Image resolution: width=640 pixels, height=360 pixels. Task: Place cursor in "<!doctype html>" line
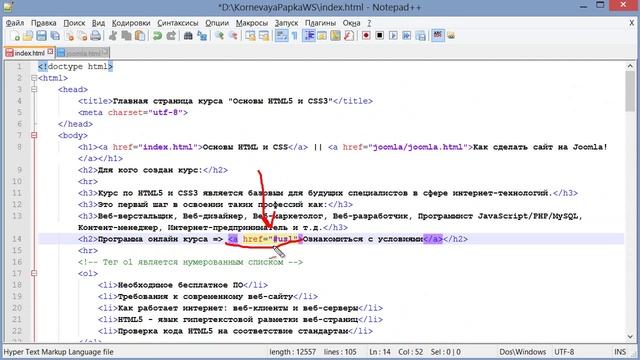pyautogui.click(x=76, y=67)
